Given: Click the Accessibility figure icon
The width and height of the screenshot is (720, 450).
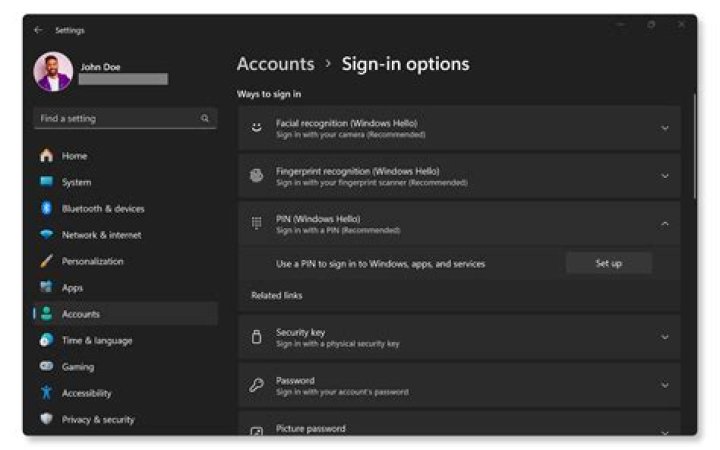Looking at the screenshot, I should click(x=46, y=393).
